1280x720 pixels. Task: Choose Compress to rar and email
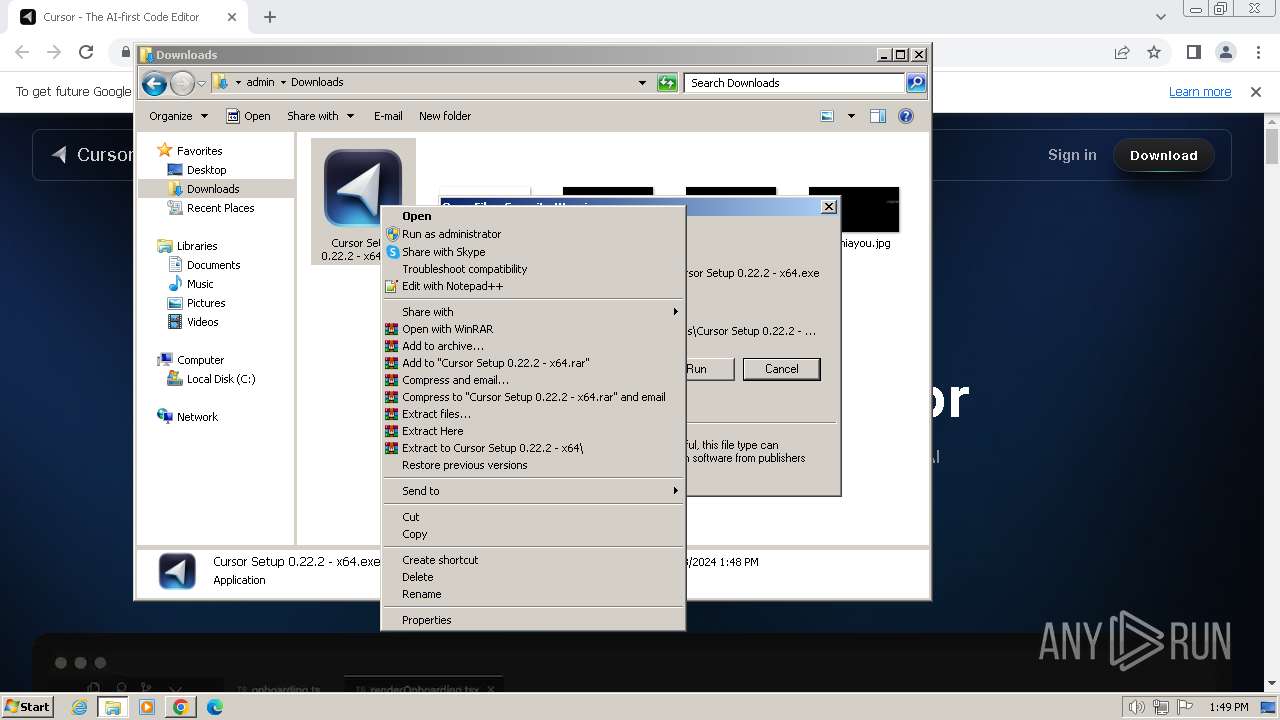(x=533, y=397)
